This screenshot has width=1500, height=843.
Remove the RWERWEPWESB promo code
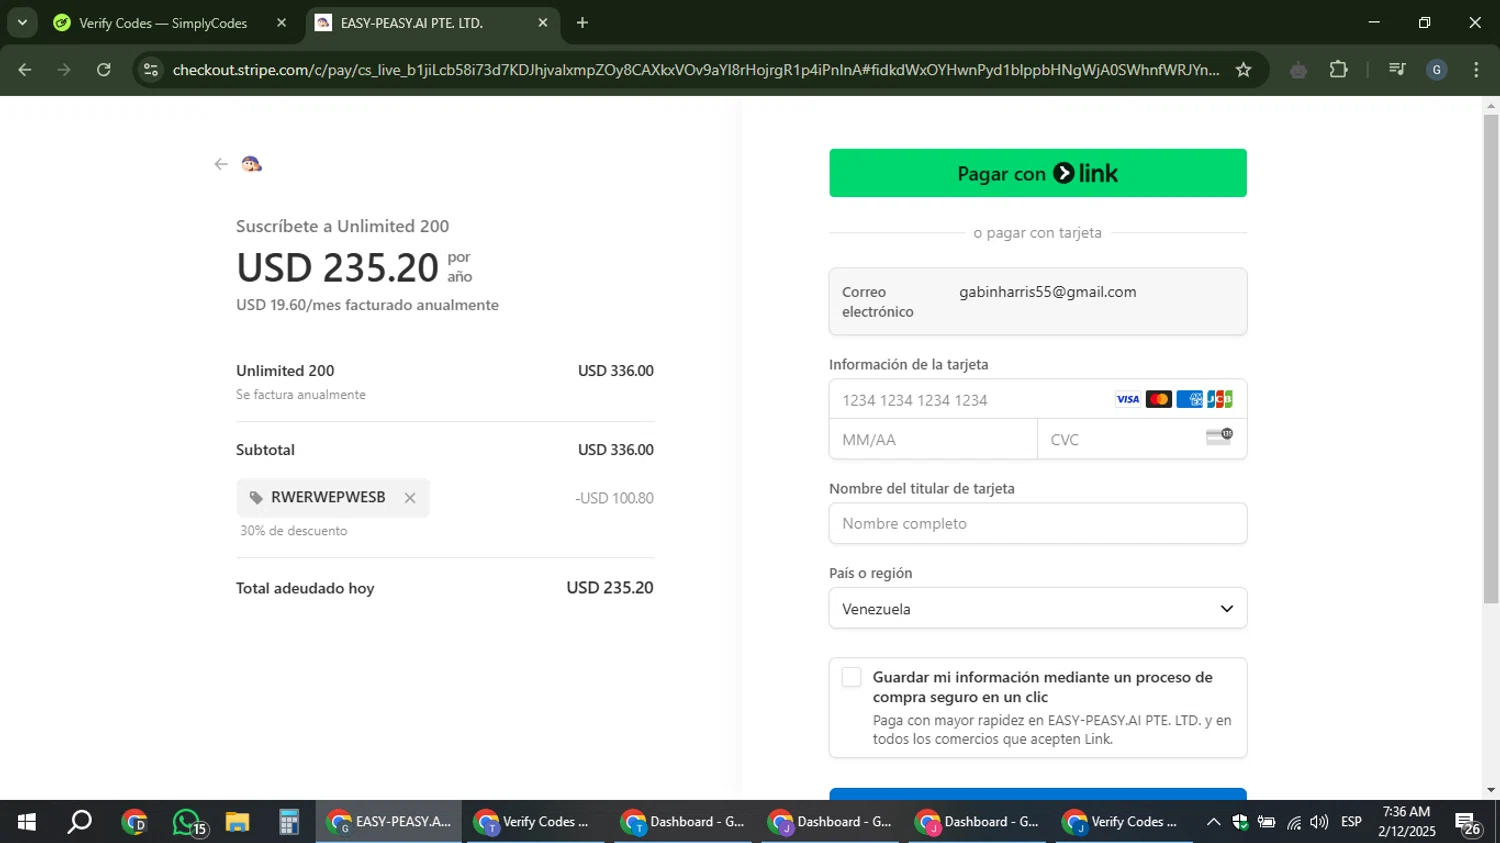pos(410,498)
